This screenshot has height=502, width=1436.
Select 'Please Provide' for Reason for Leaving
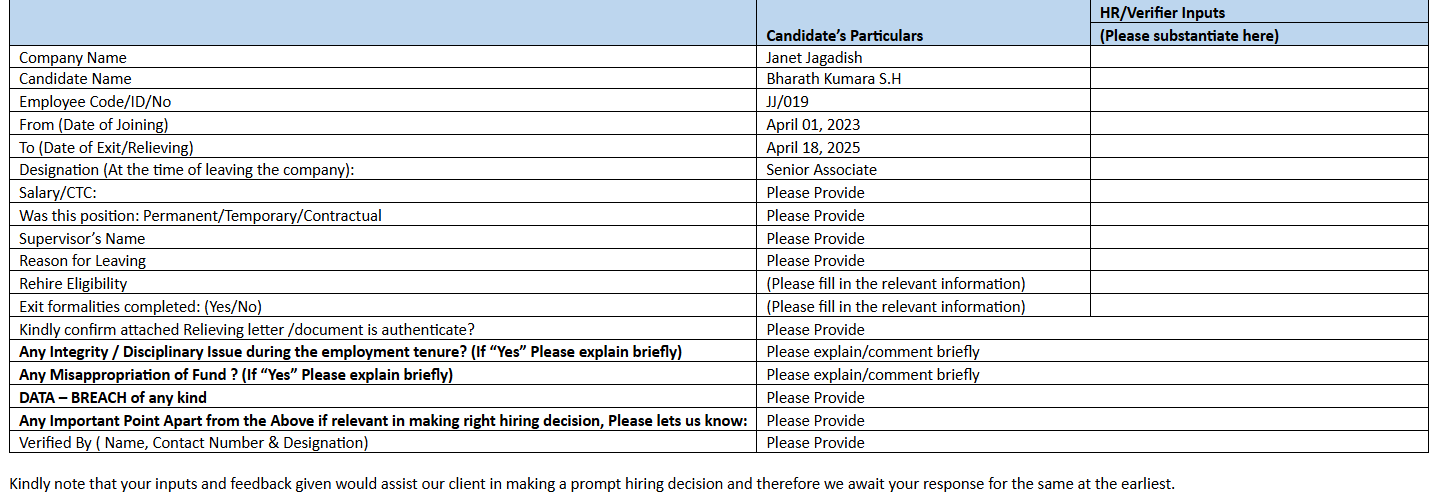815,261
